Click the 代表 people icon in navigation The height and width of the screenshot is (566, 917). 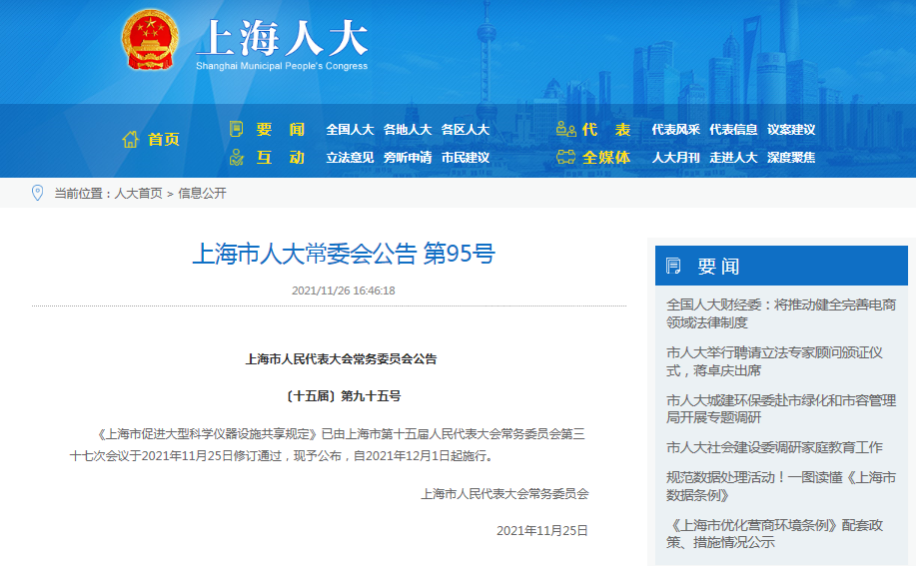(x=566, y=129)
